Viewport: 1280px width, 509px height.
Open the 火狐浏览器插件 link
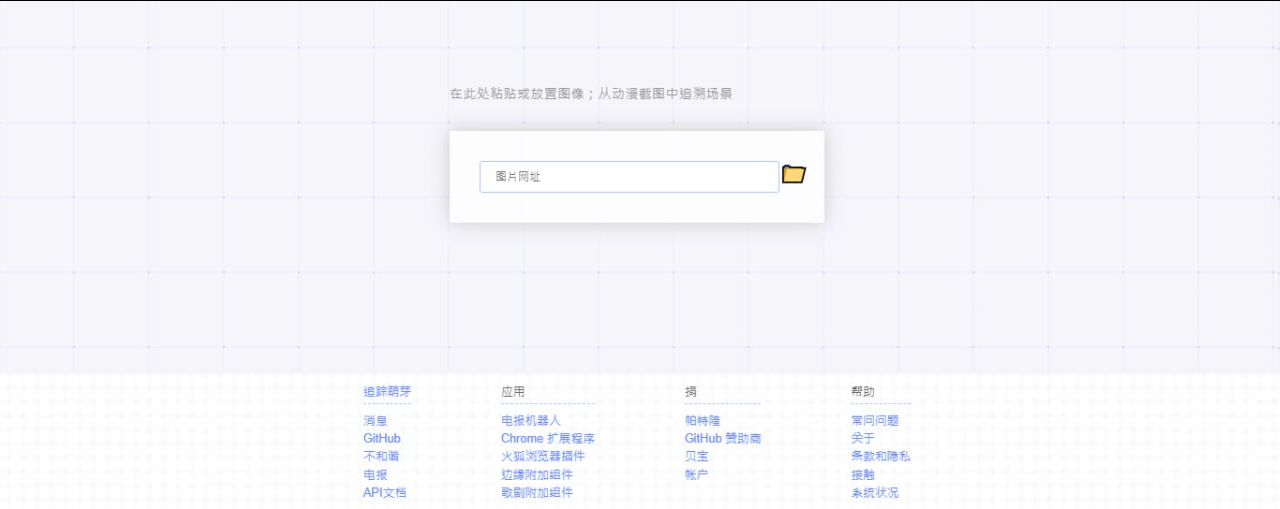[x=542, y=457]
